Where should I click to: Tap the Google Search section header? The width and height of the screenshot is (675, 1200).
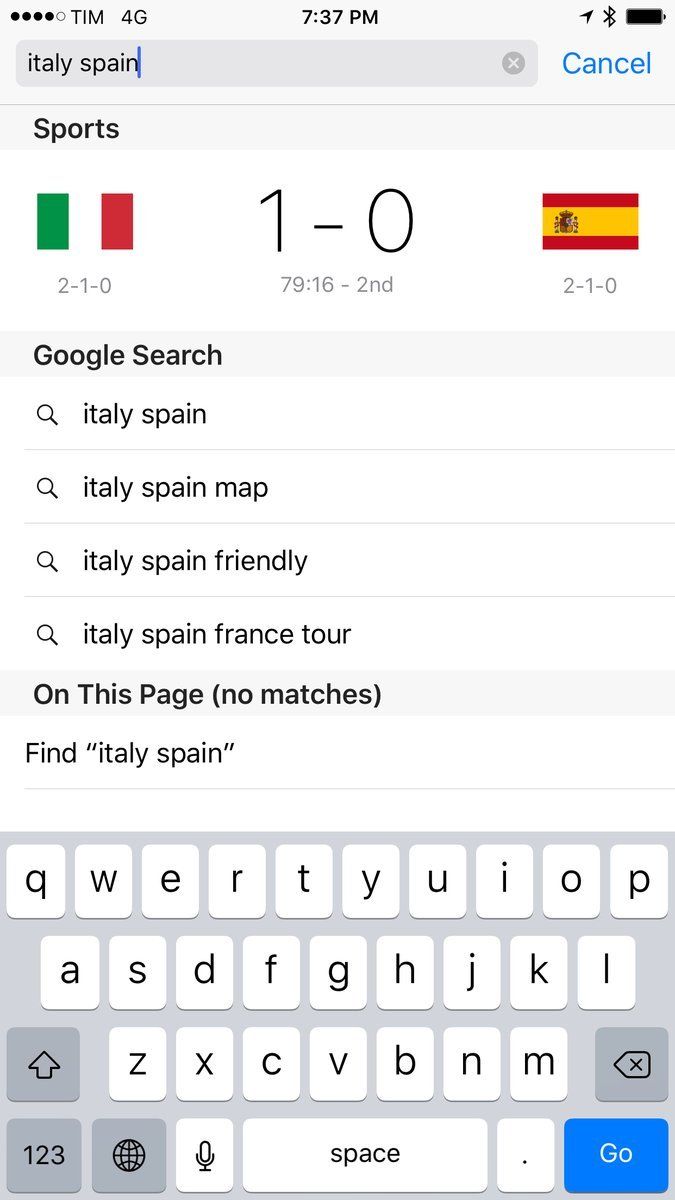click(127, 355)
